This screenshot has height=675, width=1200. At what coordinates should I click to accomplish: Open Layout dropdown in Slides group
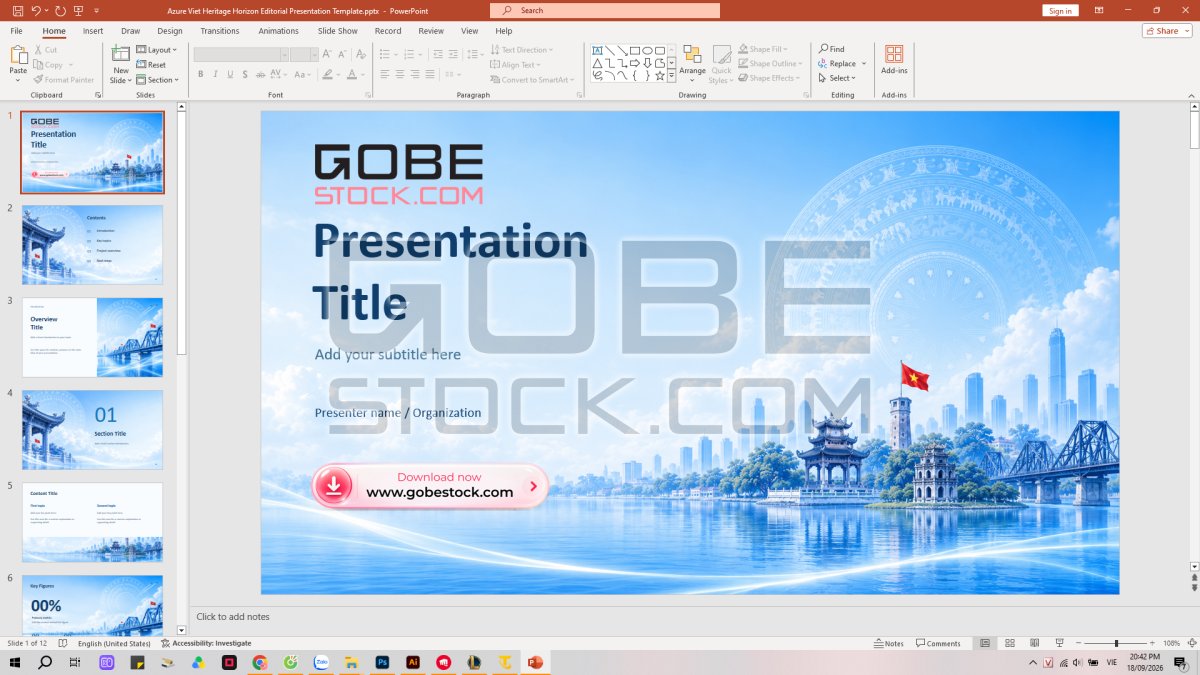tap(157, 49)
